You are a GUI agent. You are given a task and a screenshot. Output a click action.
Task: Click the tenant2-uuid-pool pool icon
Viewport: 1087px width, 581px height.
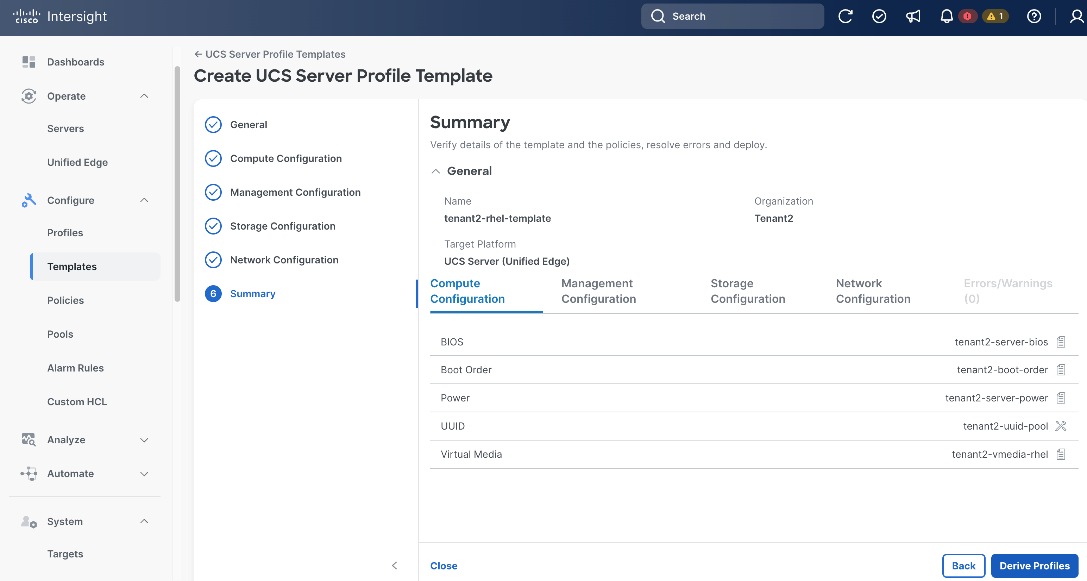[1061, 426]
